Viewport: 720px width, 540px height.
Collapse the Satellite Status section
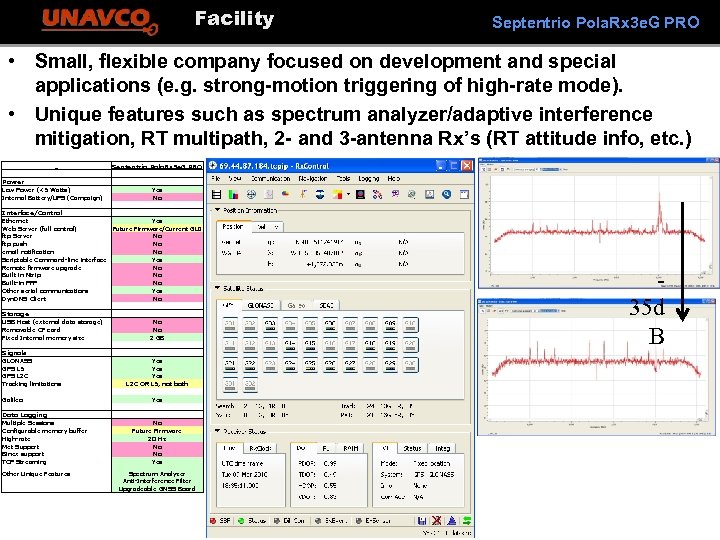[x=217, y=288]
